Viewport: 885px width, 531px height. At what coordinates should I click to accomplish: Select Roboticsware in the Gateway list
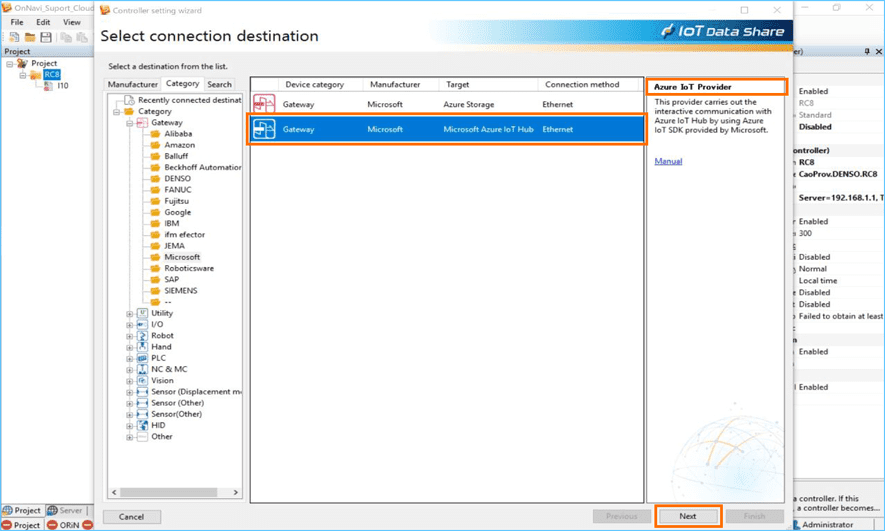tap(189, 269)
